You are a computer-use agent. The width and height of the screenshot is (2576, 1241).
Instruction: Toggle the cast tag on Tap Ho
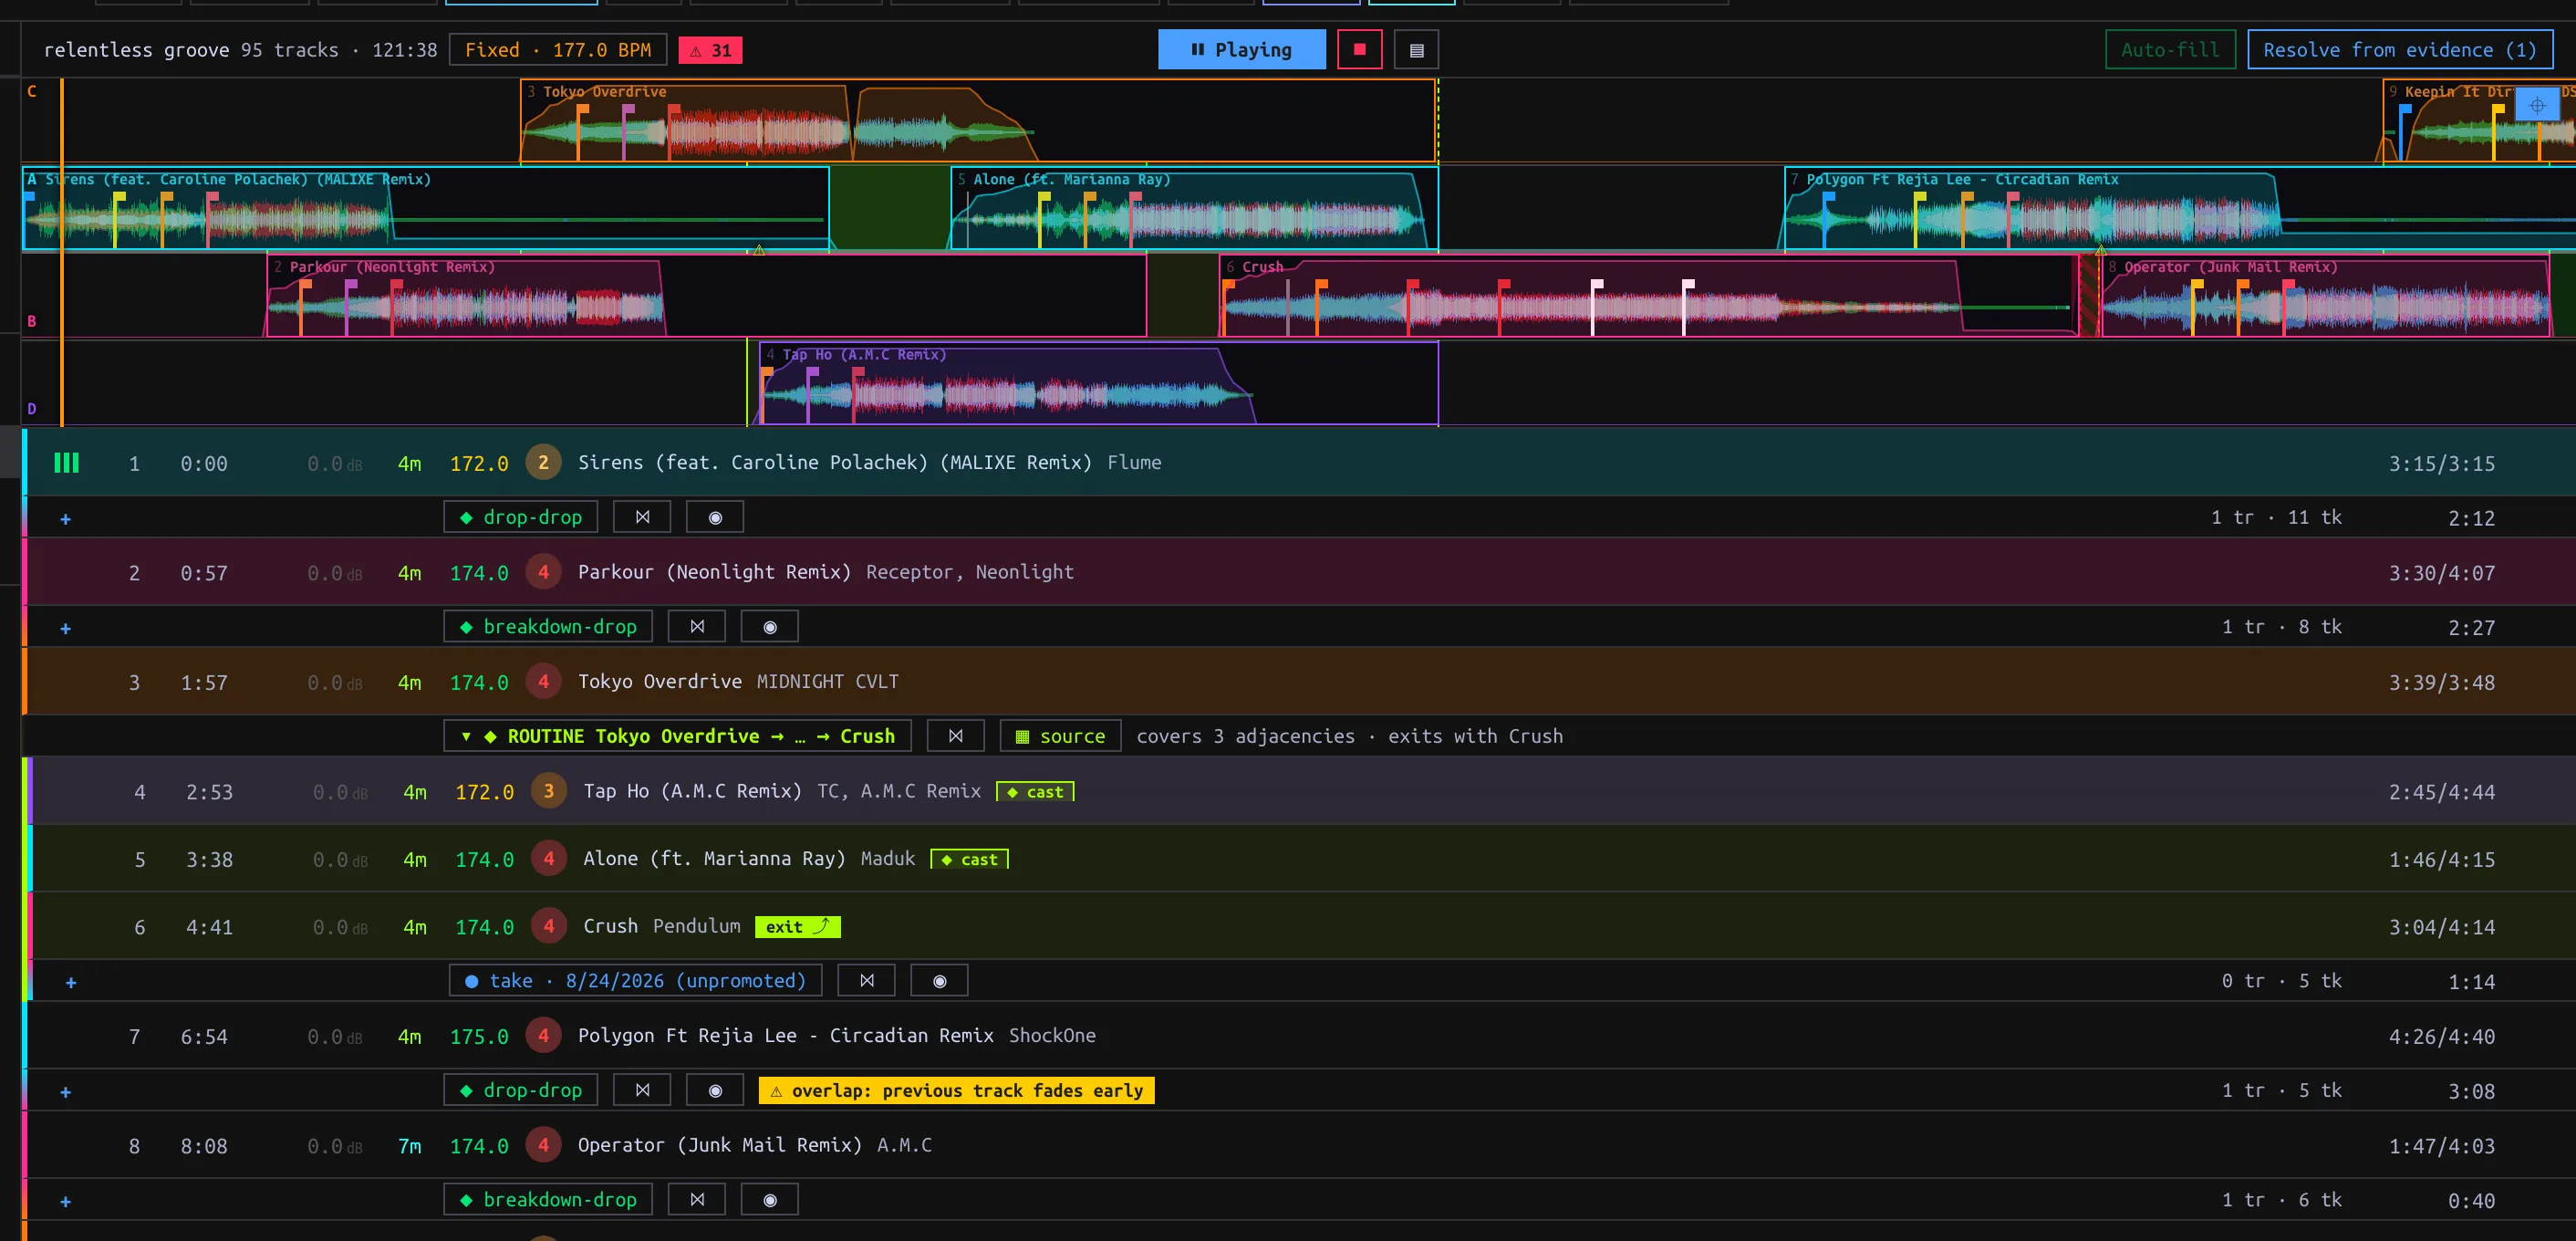coord(1035,792)
